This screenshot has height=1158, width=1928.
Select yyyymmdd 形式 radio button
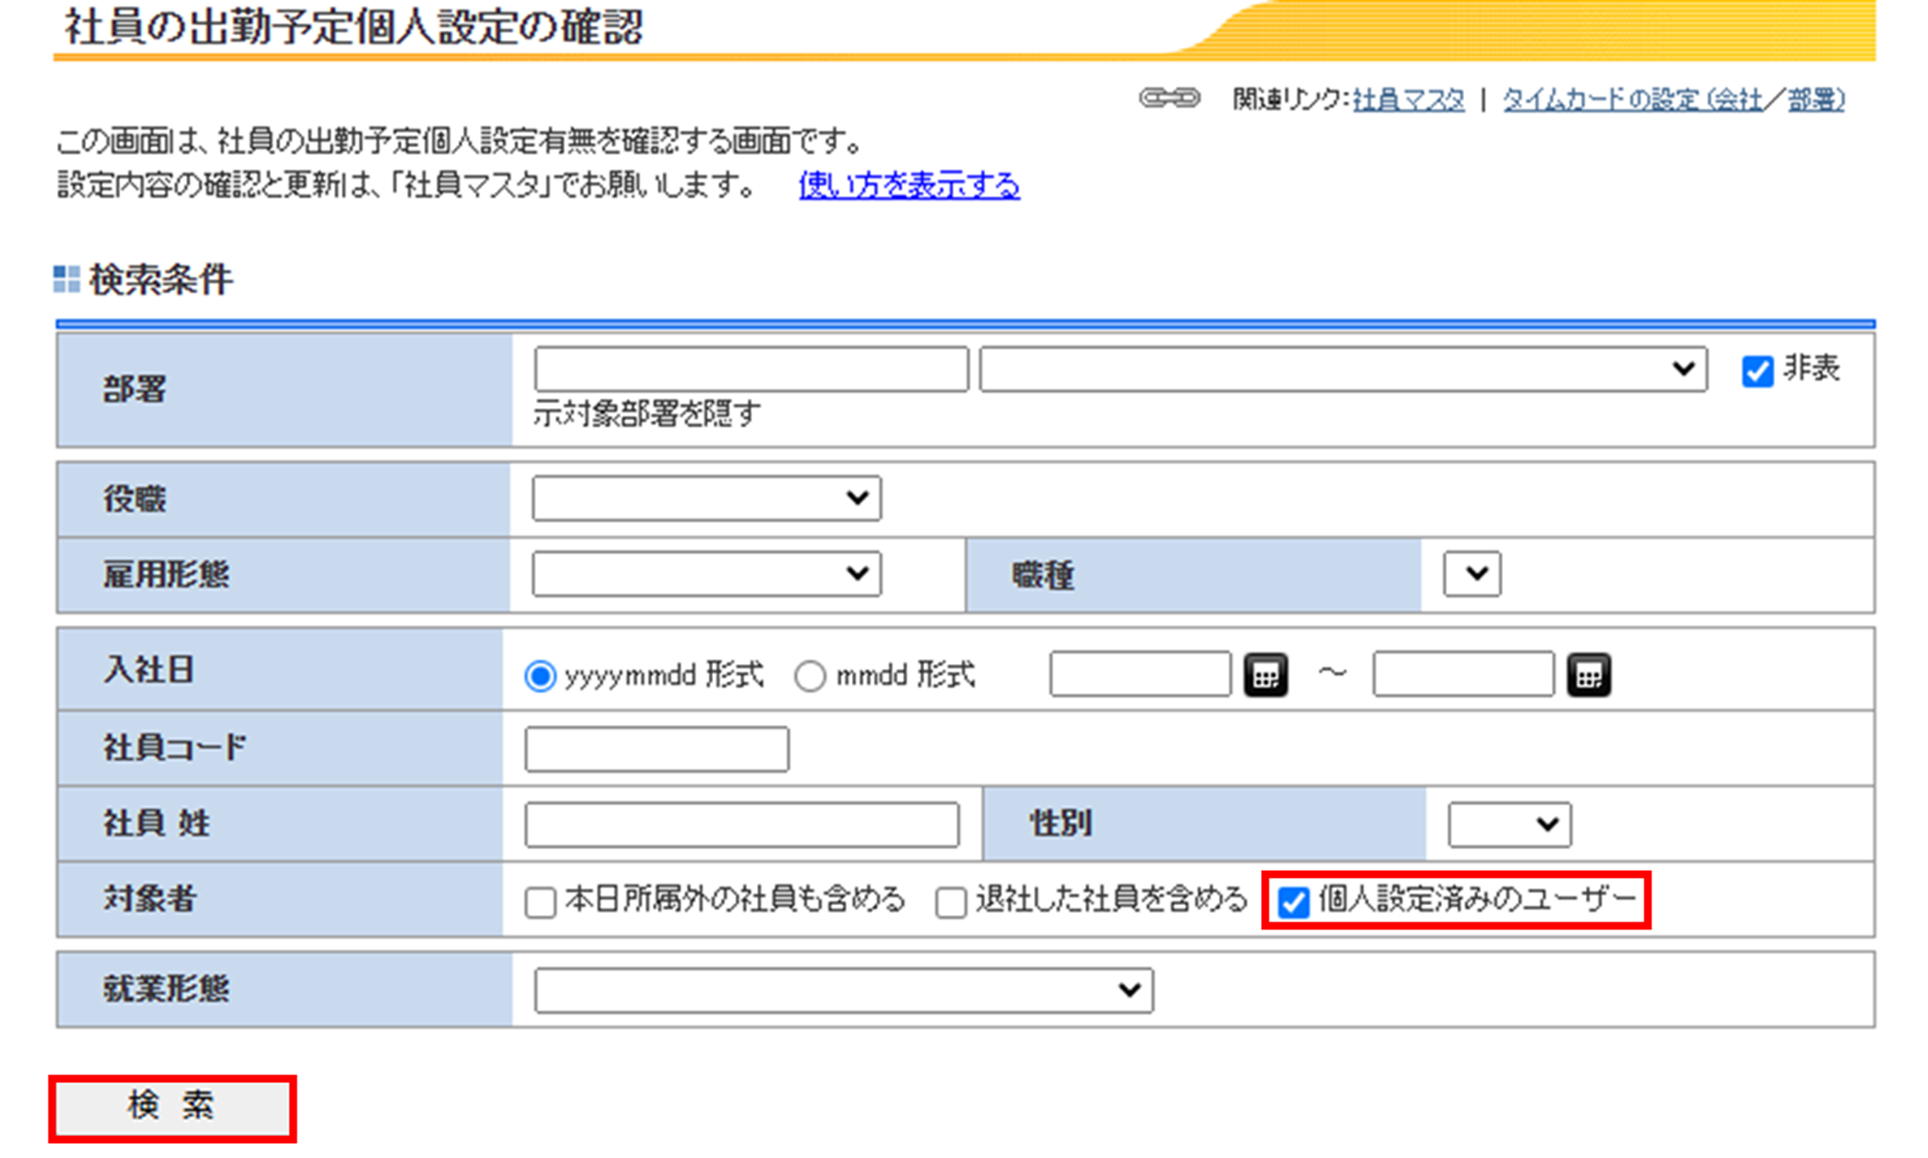540,677
